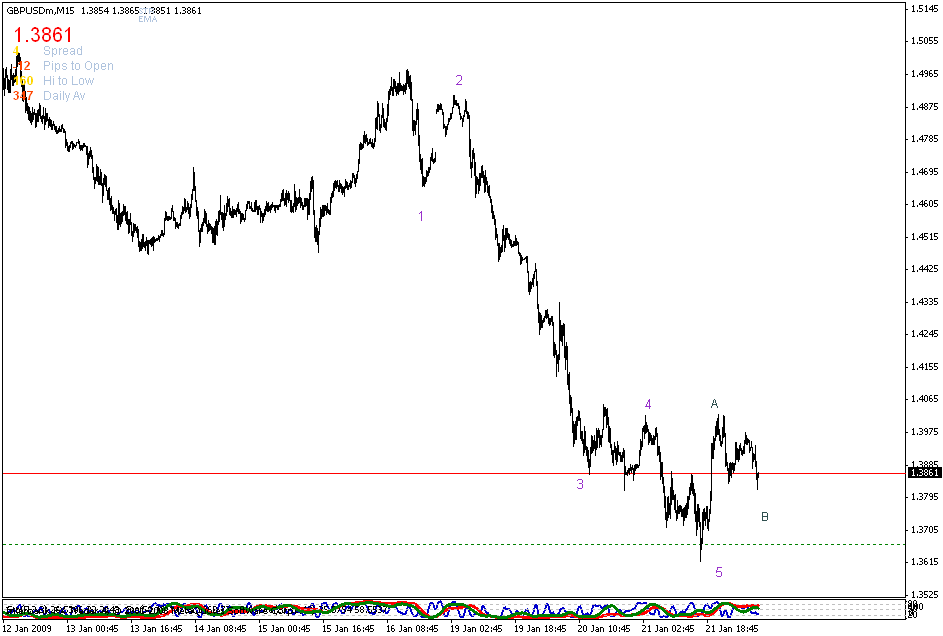Select the corrective wave label A
This screenshot has height=636, width=943.
coord(714,403)
